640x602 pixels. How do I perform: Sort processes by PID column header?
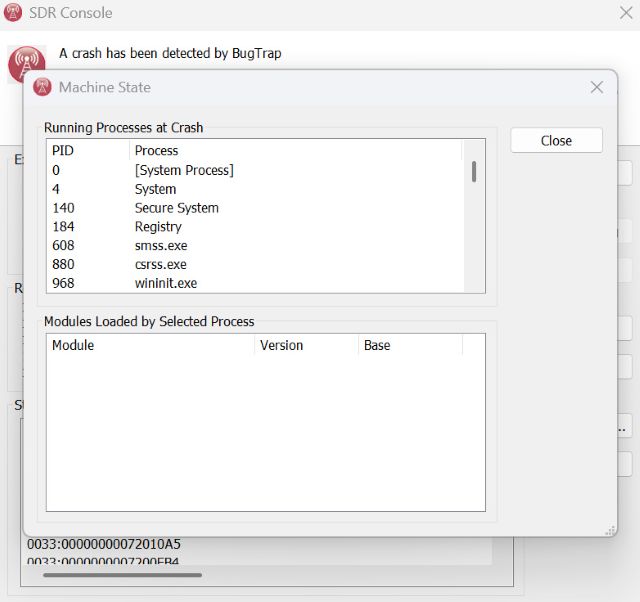click(88, 150)
